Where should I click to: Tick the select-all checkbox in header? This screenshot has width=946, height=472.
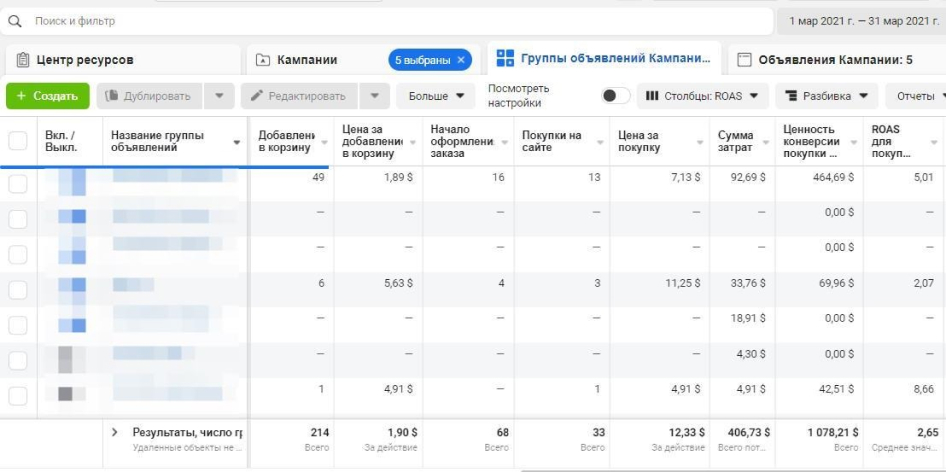(x=18, y=142)
